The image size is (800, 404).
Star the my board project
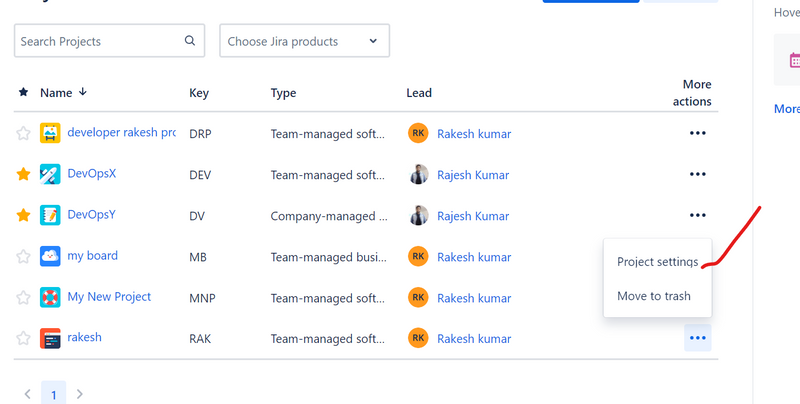[23, 256]
